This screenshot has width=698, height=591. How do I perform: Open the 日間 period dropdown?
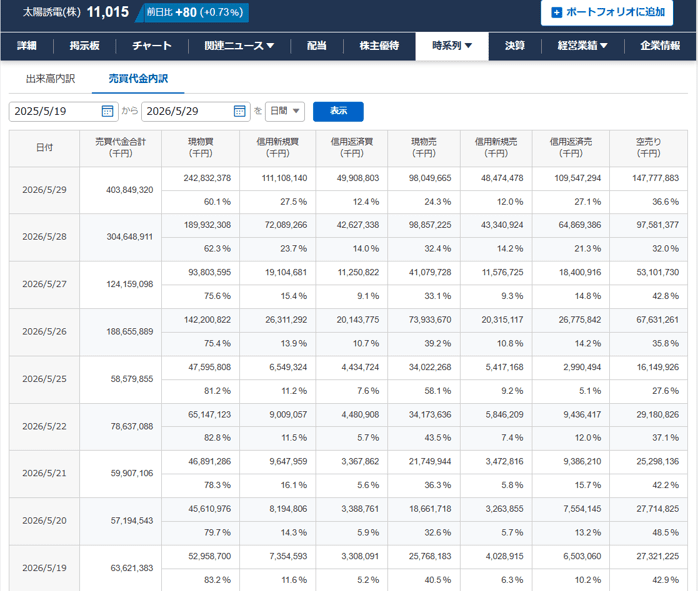pos(285,111)
